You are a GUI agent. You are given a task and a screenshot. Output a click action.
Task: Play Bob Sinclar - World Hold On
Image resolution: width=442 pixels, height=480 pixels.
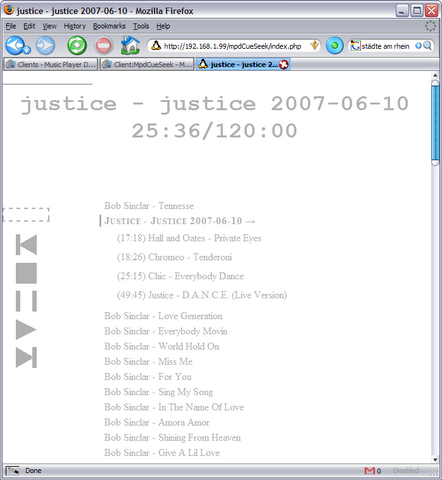(x=162, y=346)
